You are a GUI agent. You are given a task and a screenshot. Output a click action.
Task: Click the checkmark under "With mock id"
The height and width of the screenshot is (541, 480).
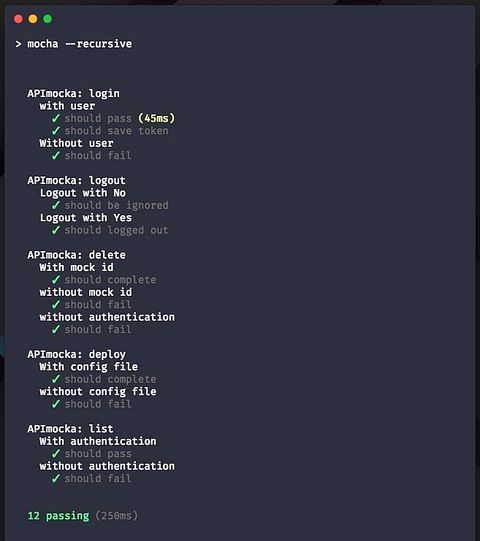[56, 280]
